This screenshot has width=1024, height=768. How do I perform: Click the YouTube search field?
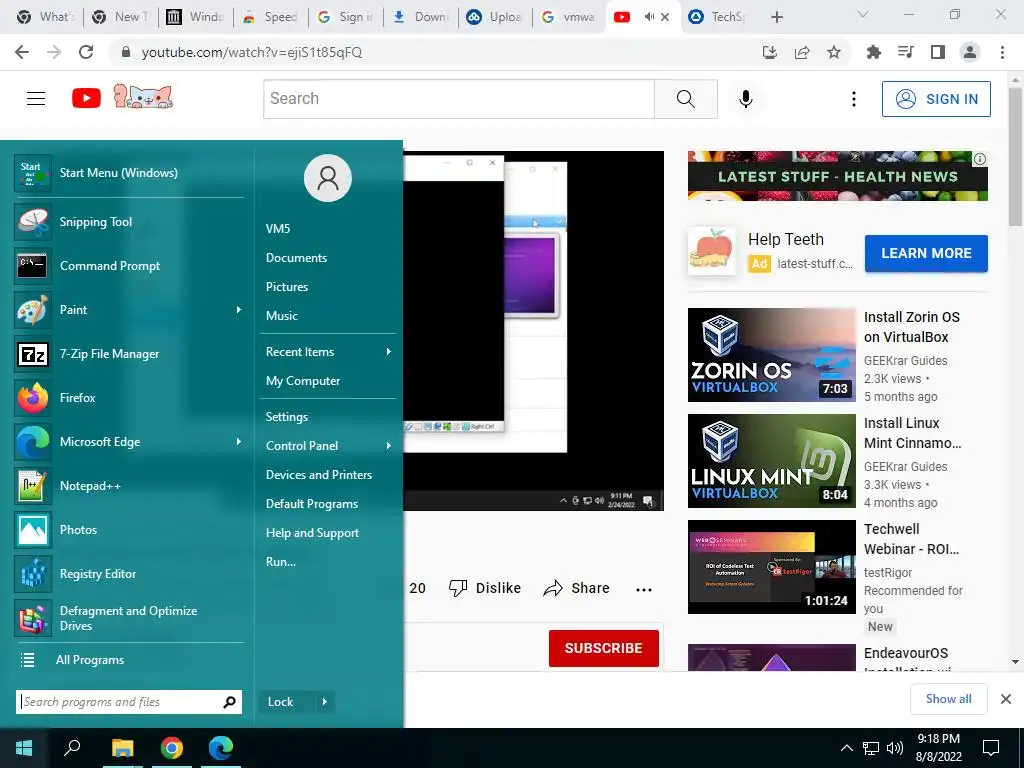coord(458,99)
